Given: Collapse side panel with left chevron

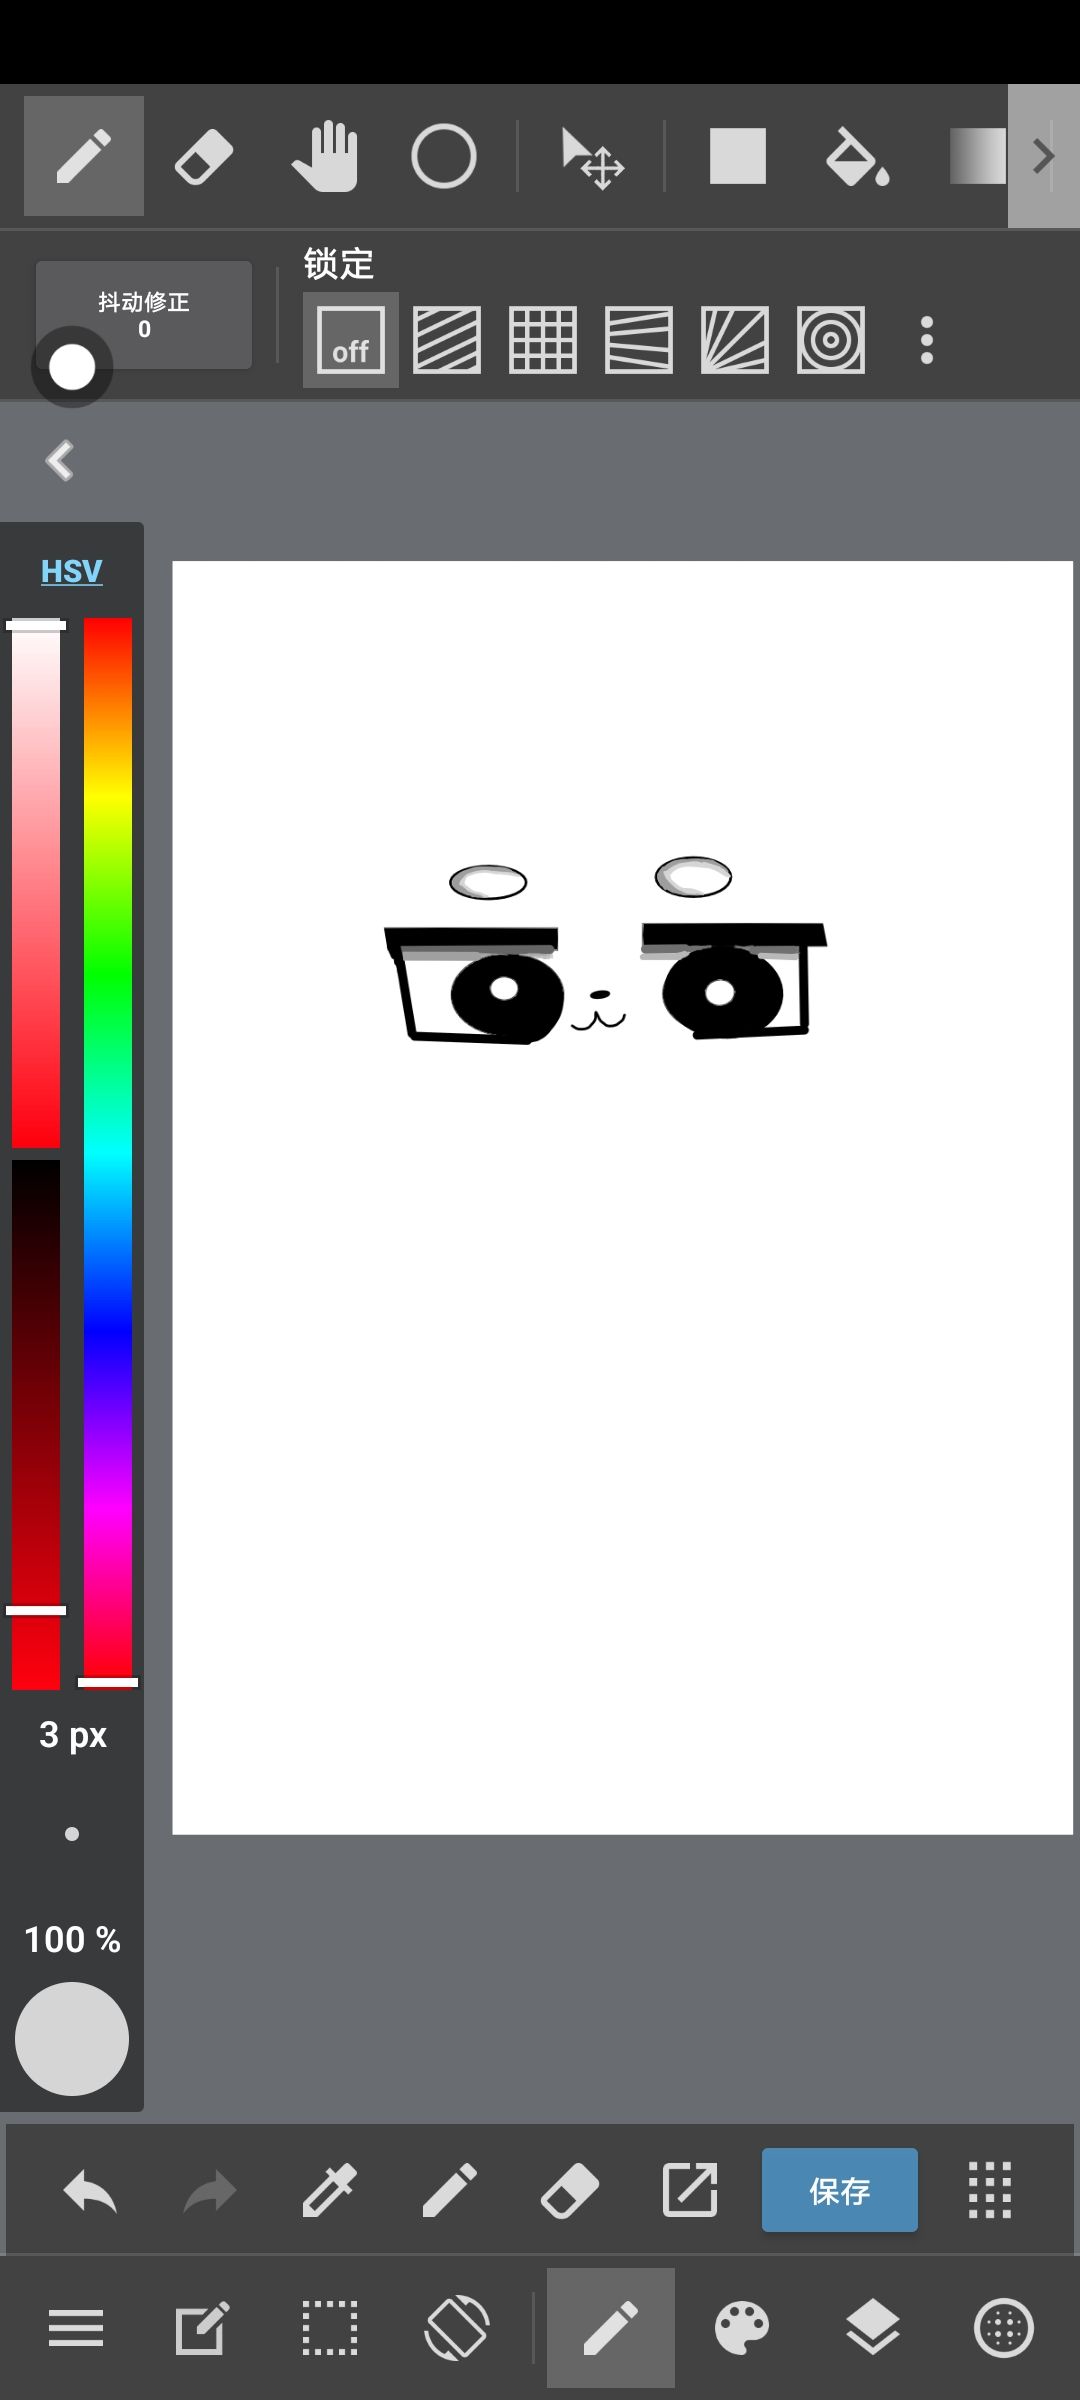Looking at the screenshot, I should coord(60,461).
